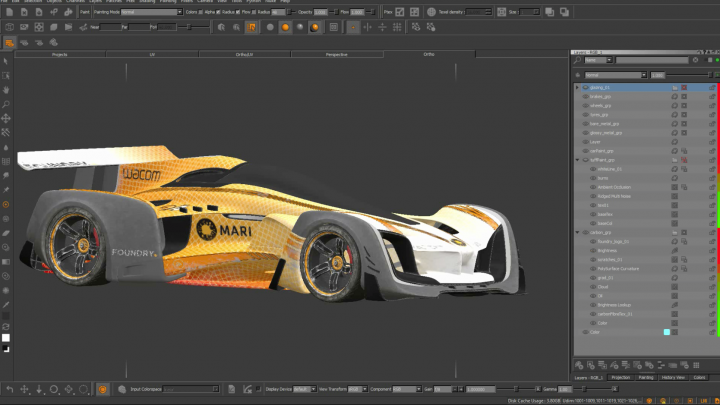Click the orange circular icon in bottom toolbar
Screen dimensions: 720x405
(102, 389)
